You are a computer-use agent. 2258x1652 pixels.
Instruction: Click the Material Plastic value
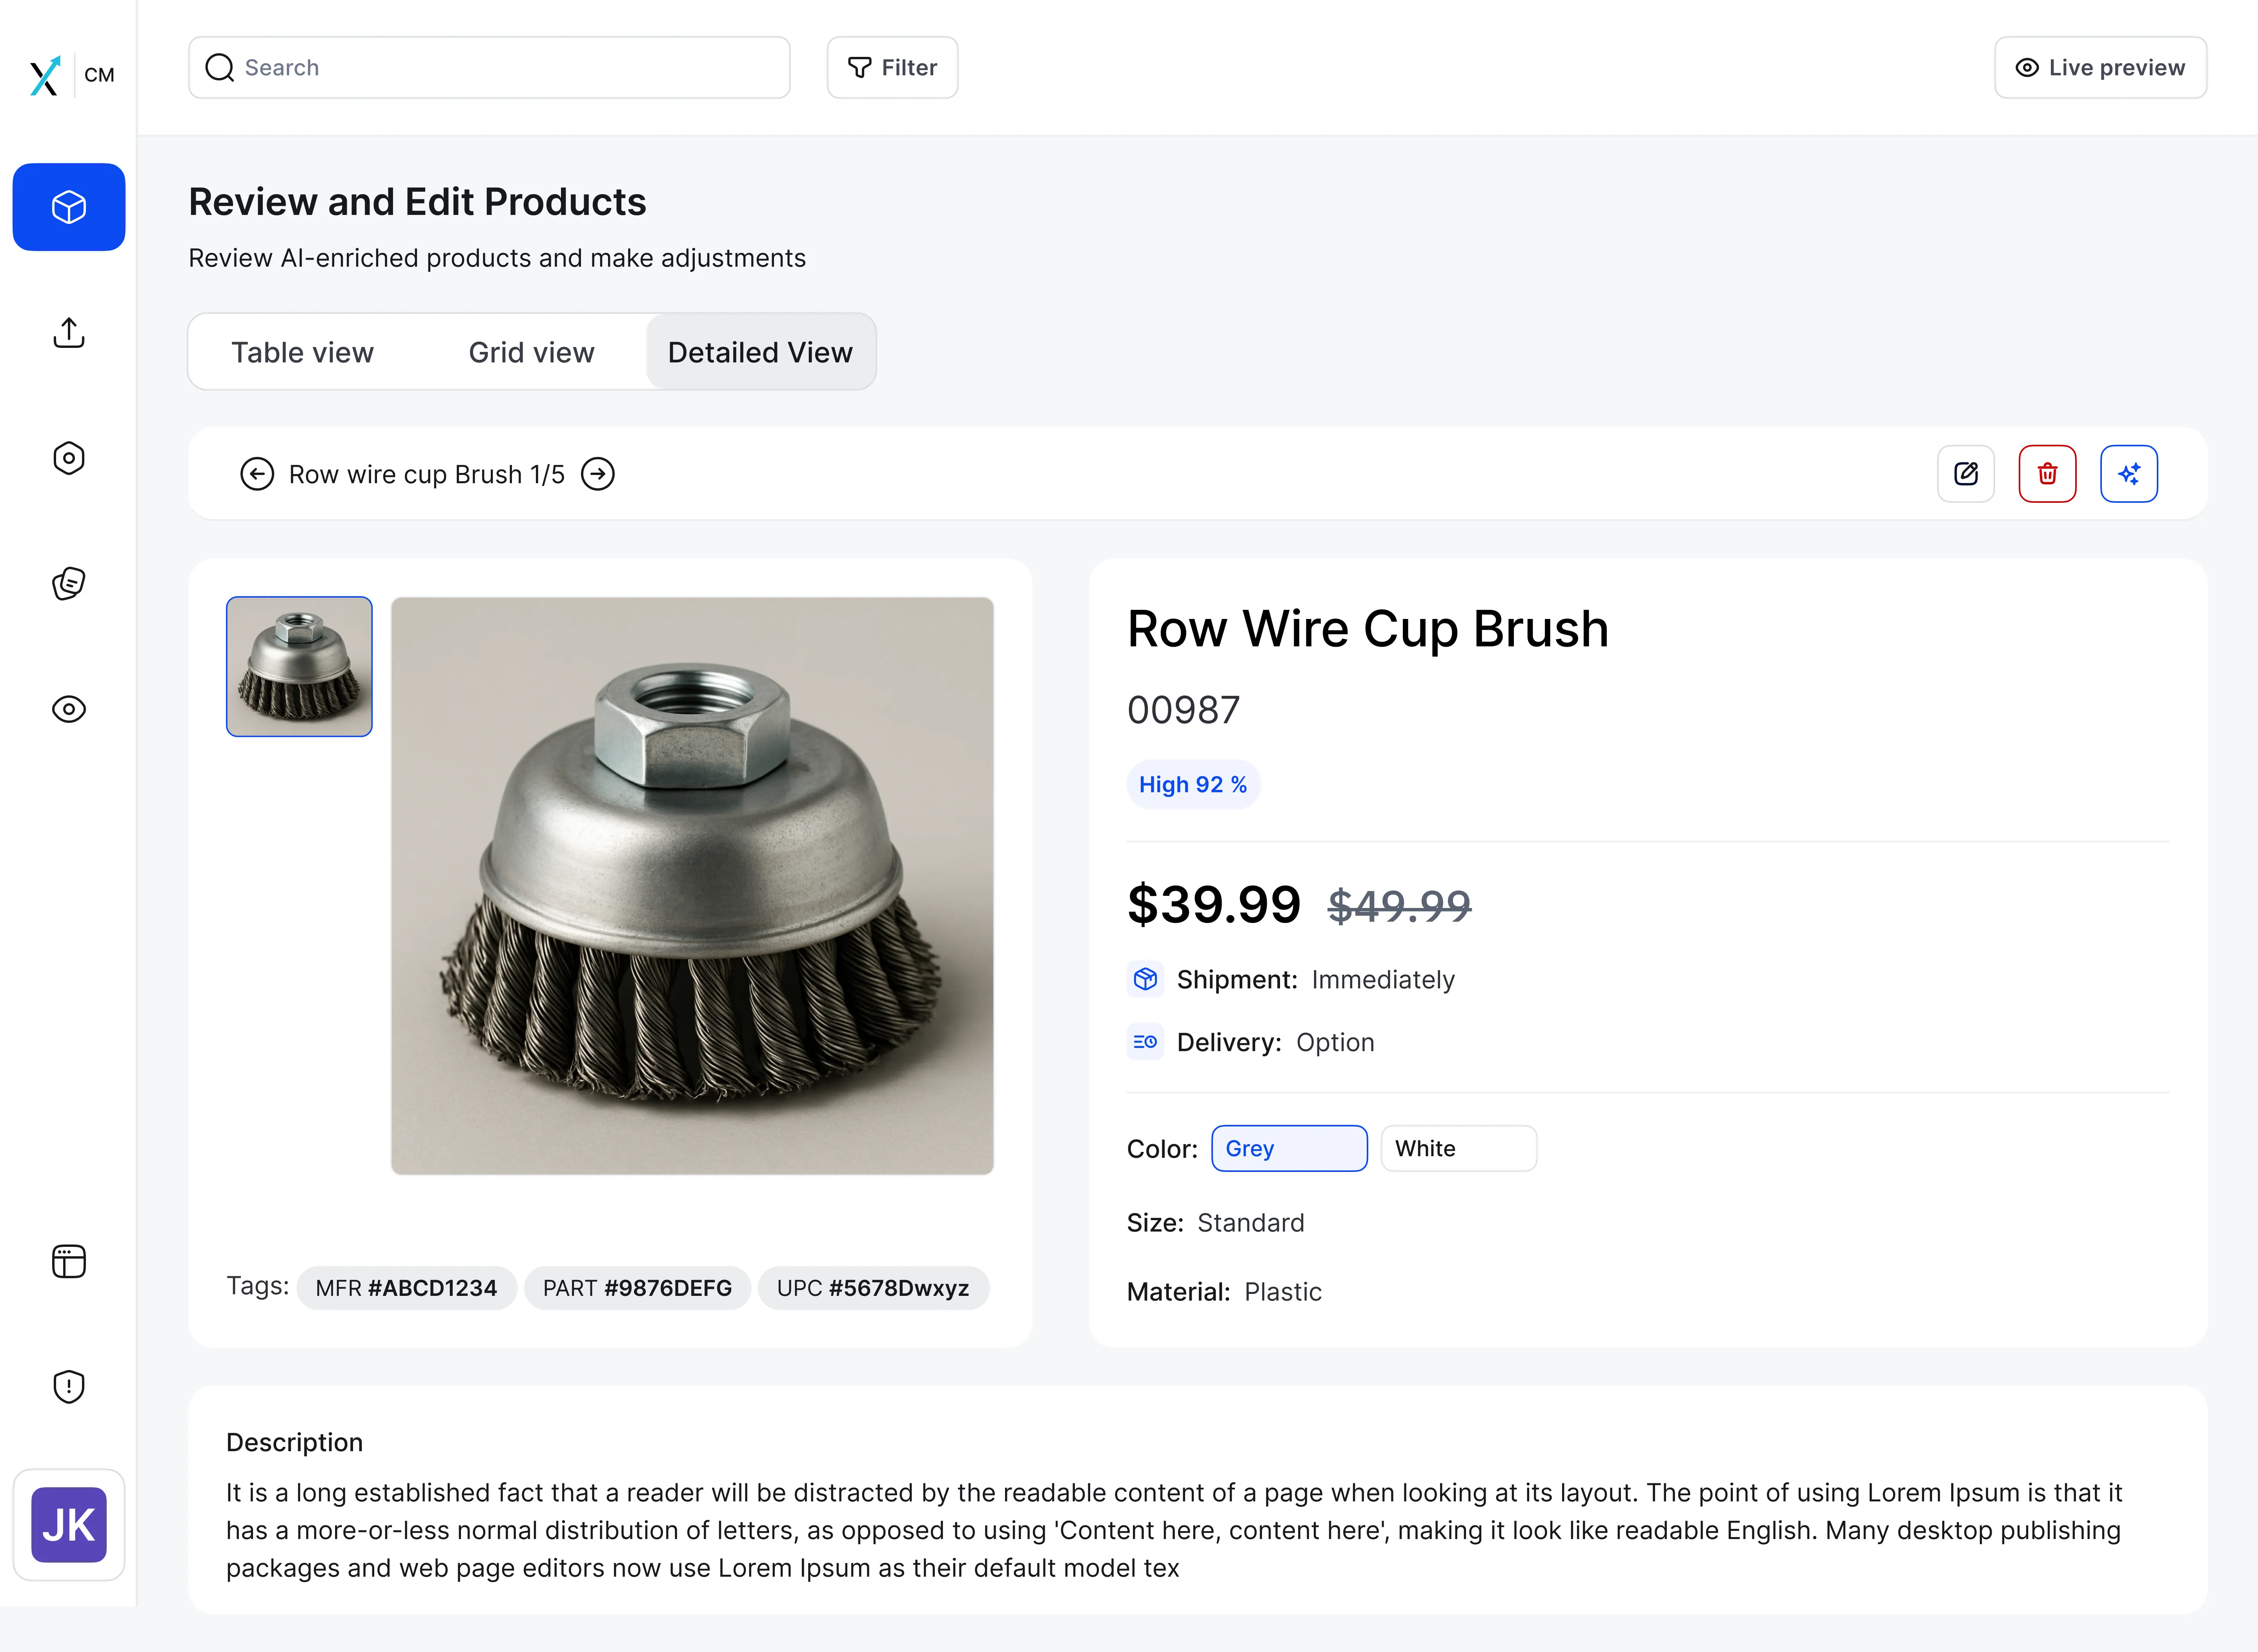click(1283, 1292)
